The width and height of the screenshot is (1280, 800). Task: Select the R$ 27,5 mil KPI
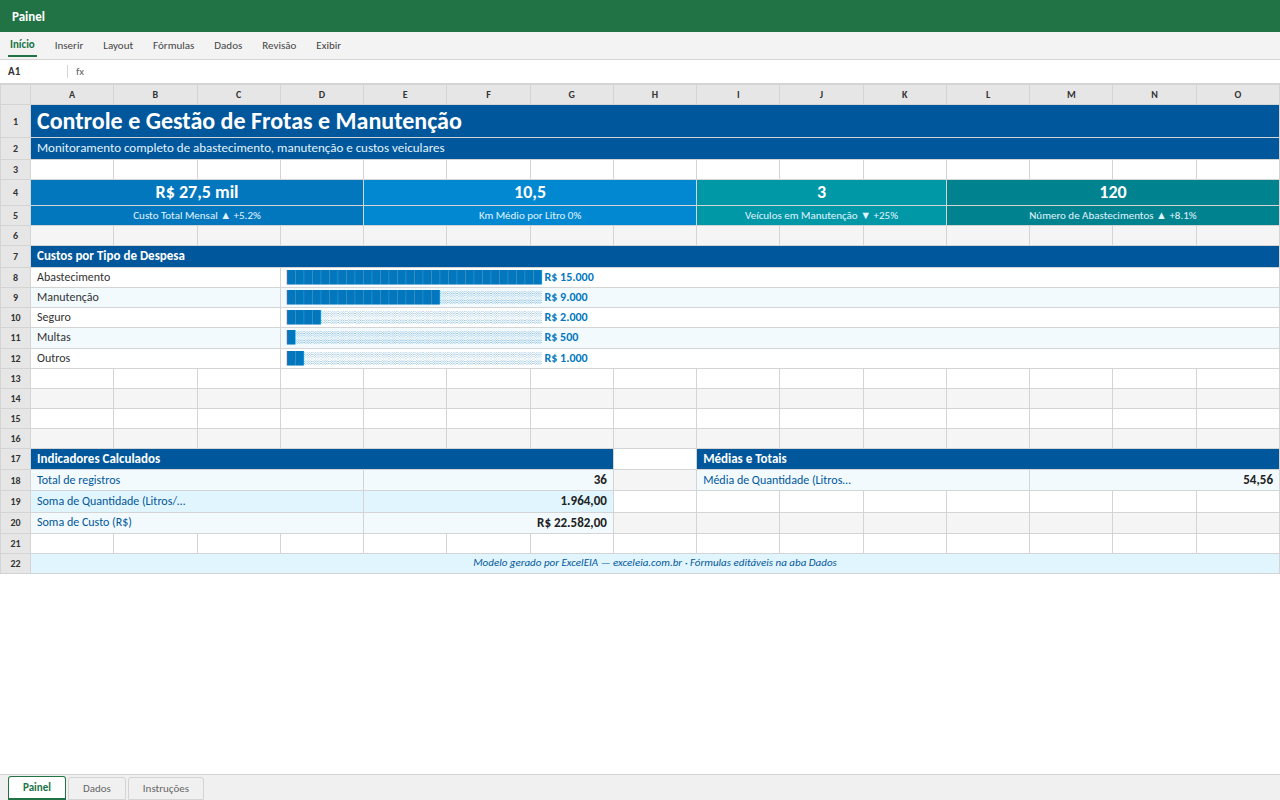(197, 193)
